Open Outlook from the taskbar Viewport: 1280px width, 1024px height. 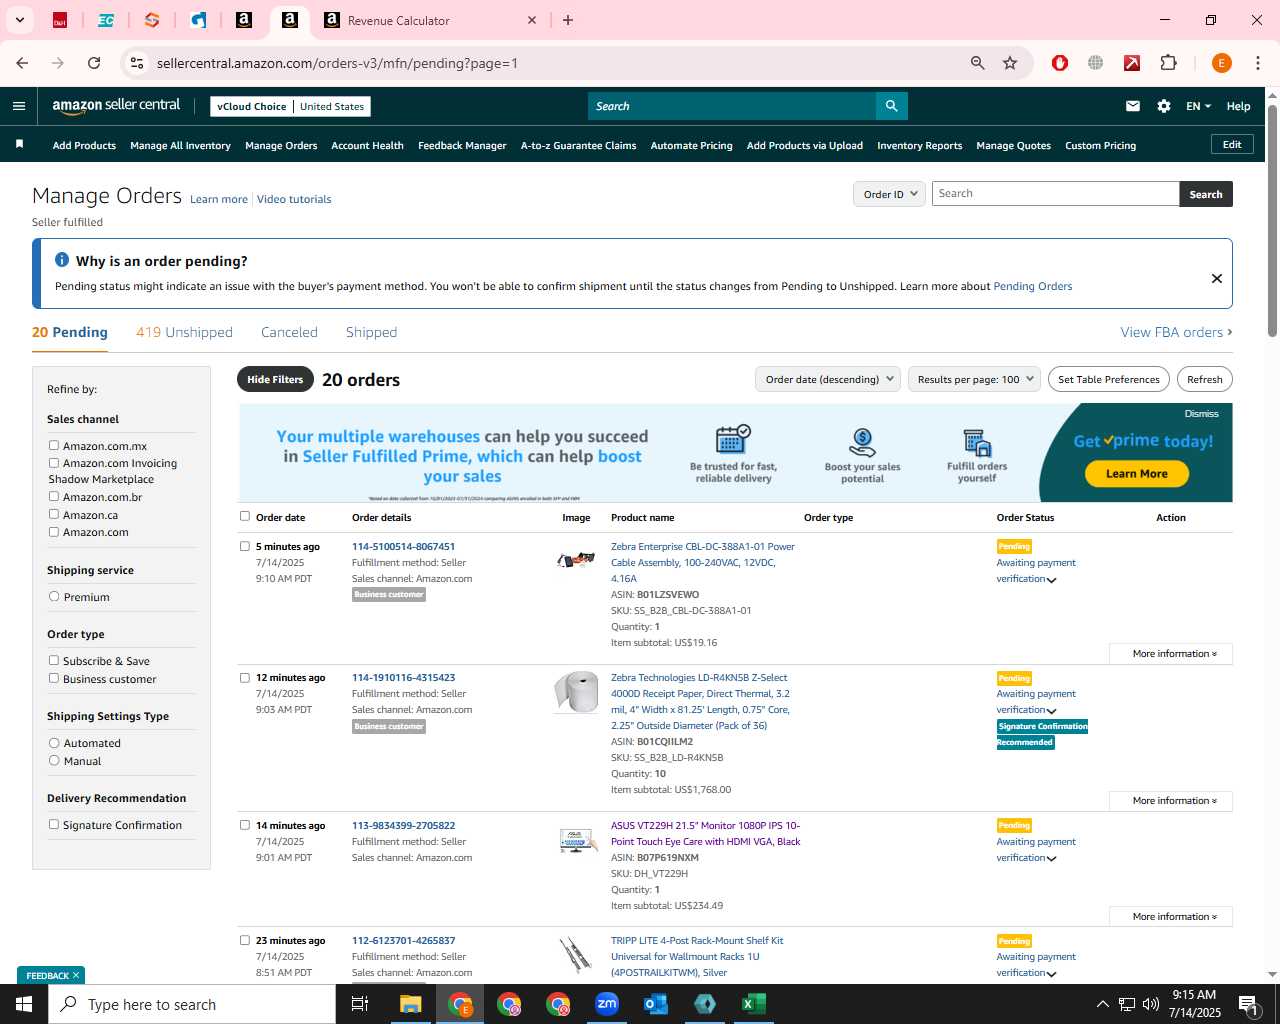click(656, 1004)
